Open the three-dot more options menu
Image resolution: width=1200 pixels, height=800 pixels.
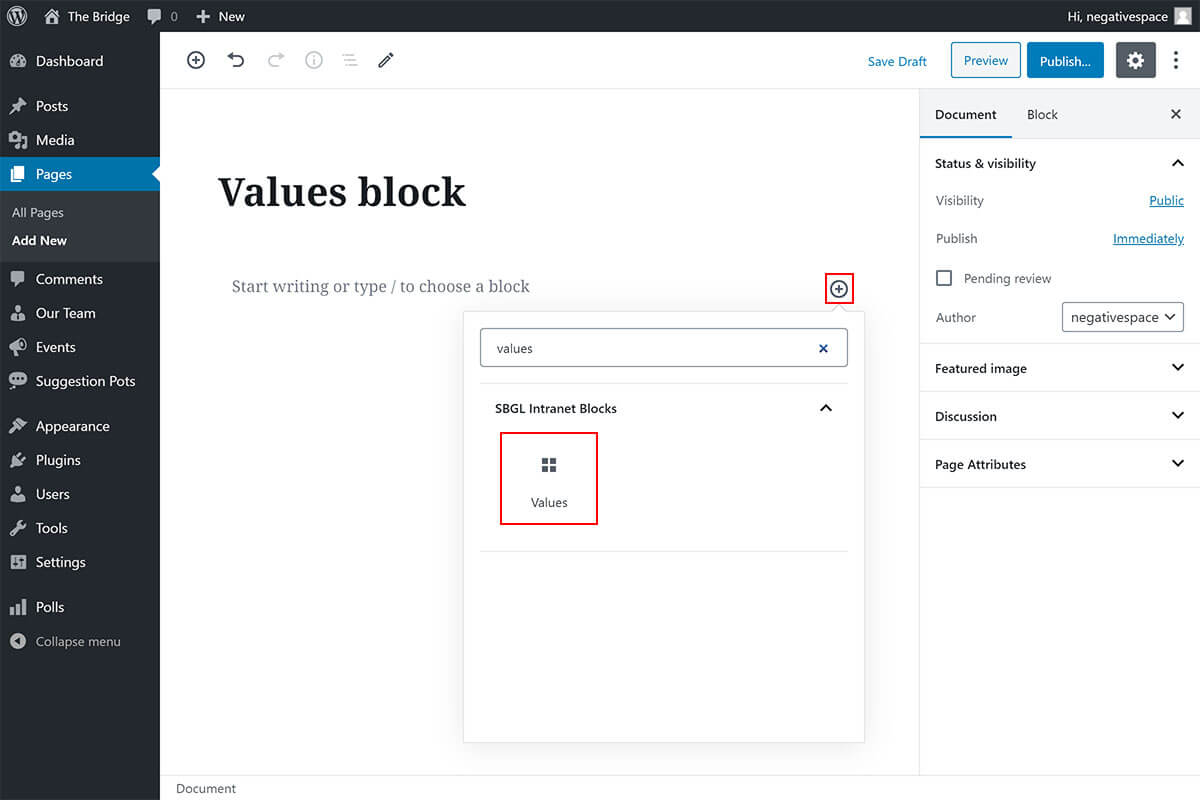(1176, 60)
